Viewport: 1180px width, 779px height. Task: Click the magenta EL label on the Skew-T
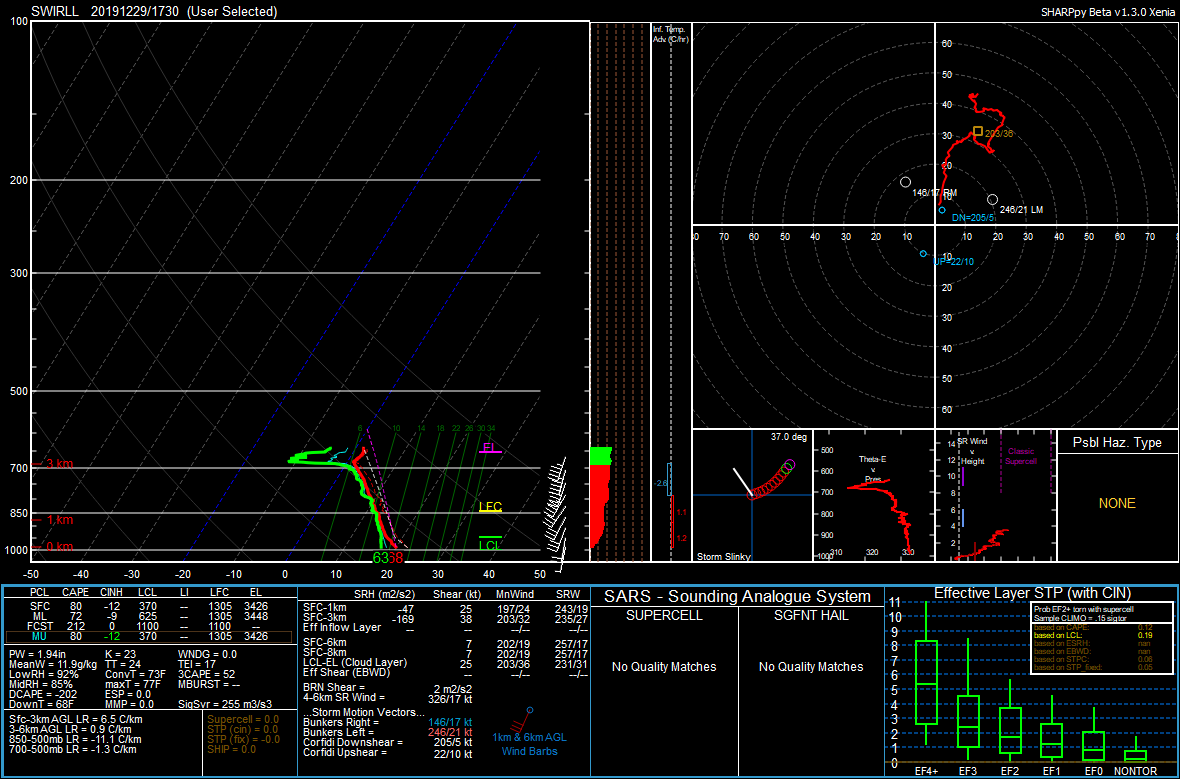point(489,447)
